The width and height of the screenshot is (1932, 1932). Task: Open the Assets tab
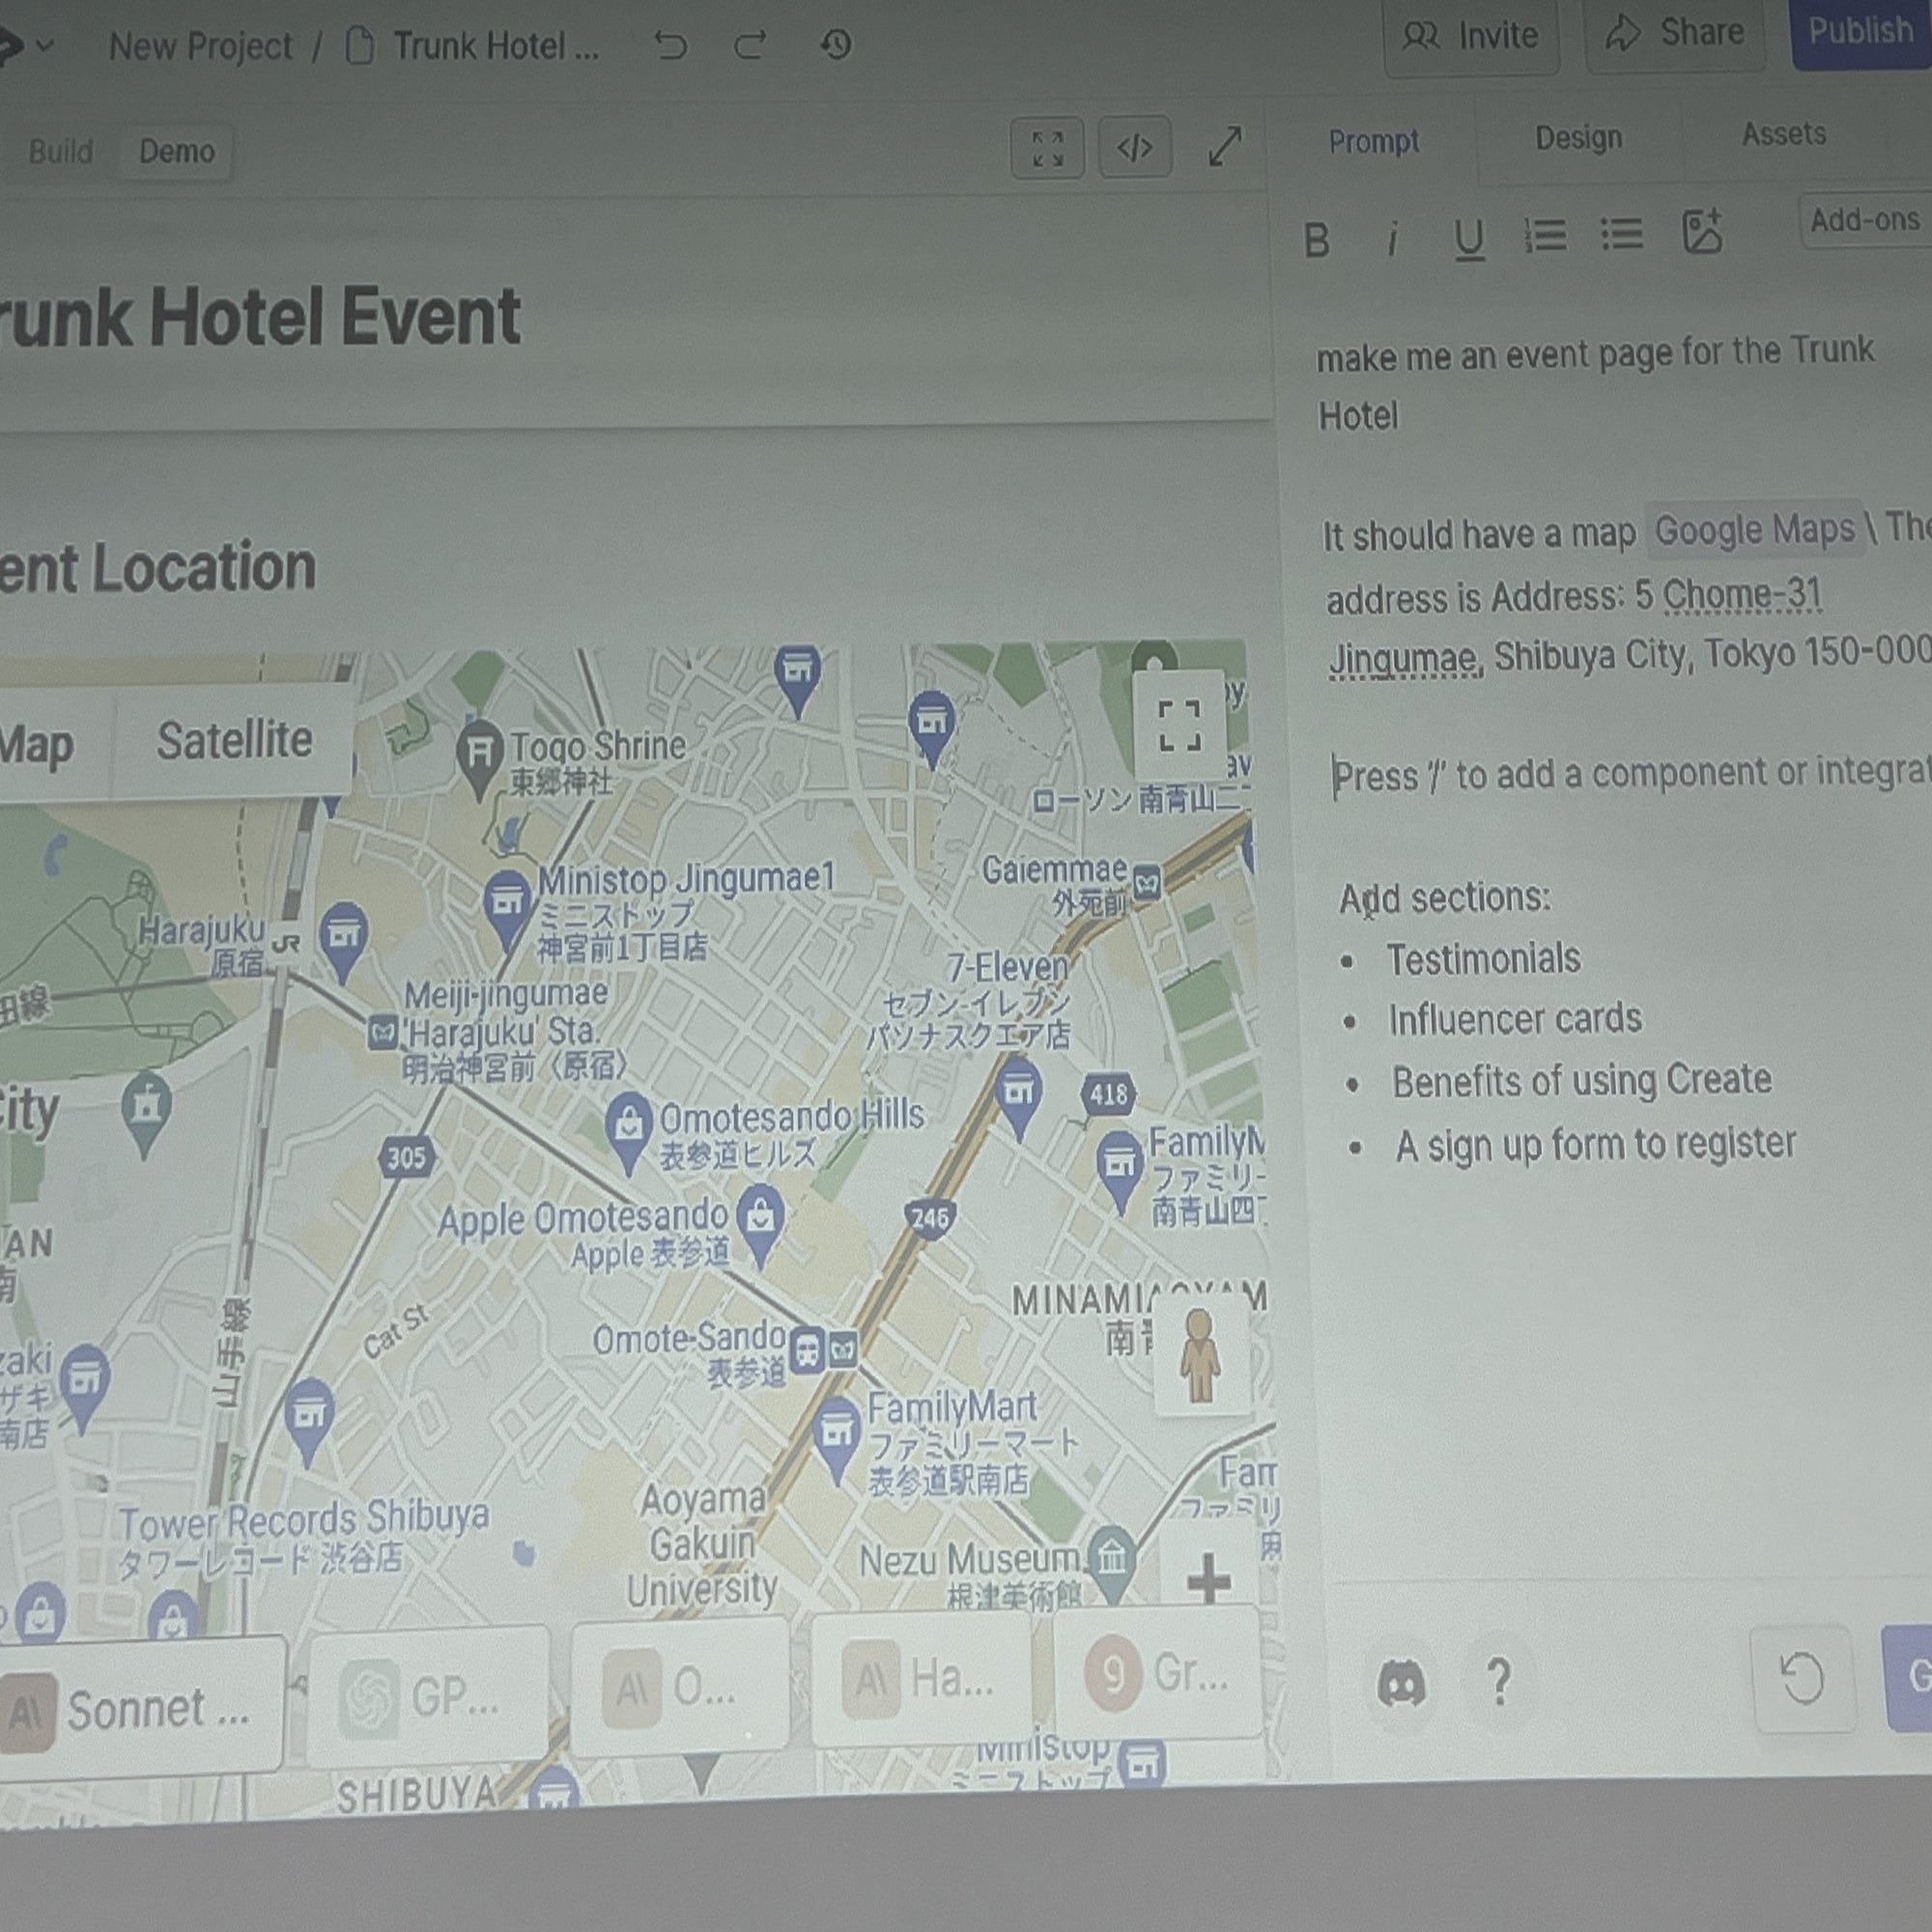(1784, 134)
